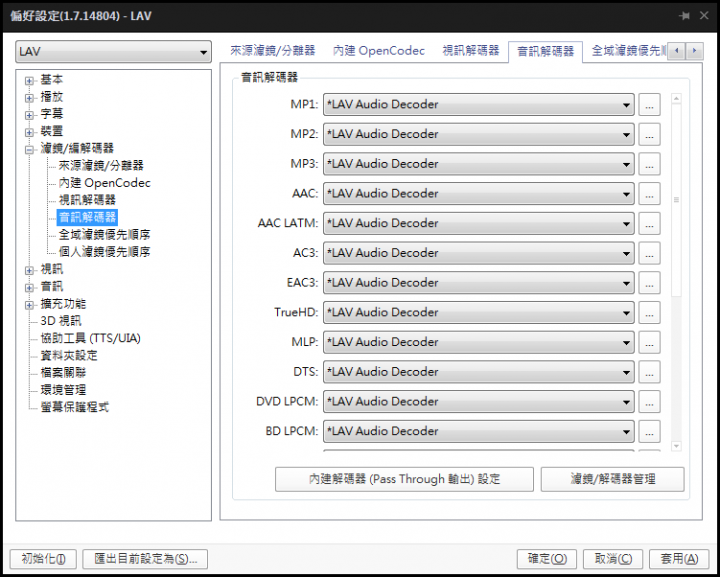Expand the 基本 tree node
This screenshot has height=577, width=720.
pyautogui.click(x=29, y=81)
